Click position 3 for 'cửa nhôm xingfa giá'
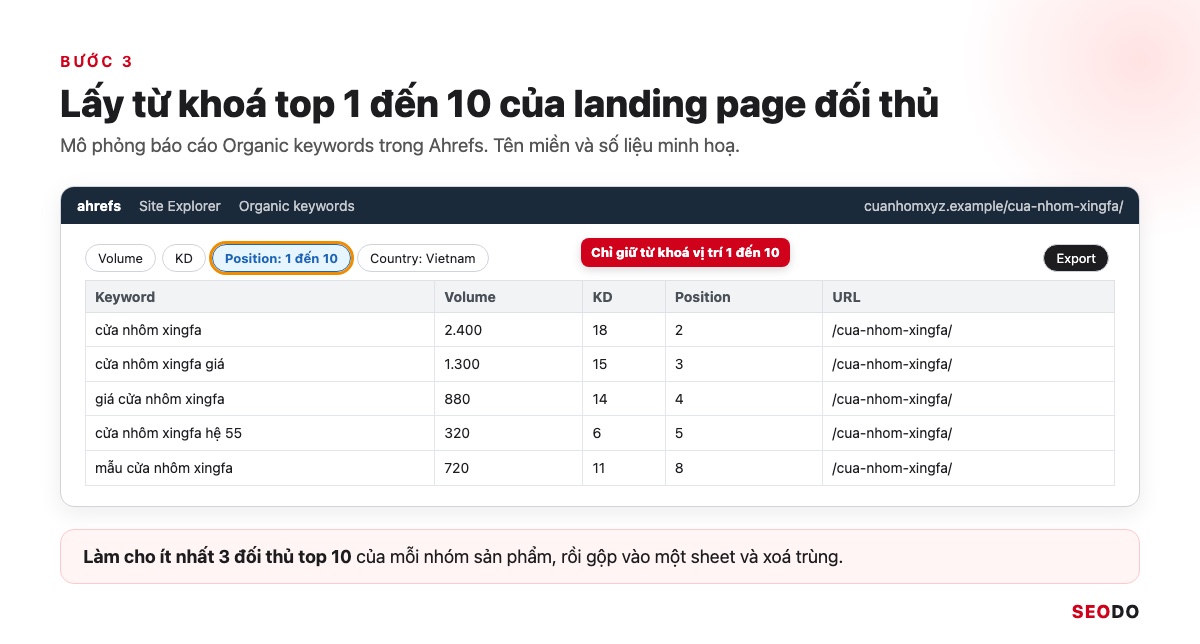This screenshot has height=644, width=1200. click(679, 364)
